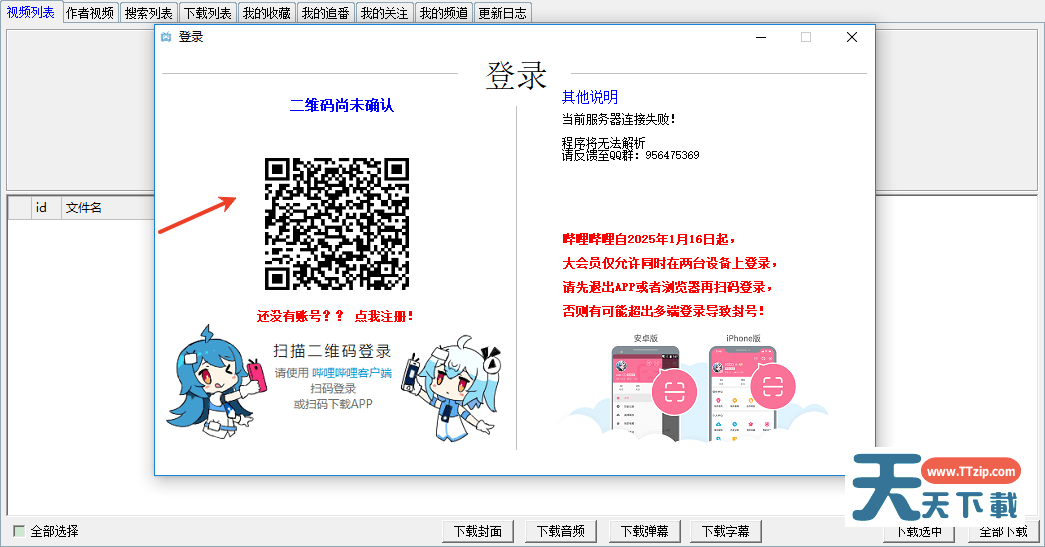The width and height of the screenshot is (1045, 547).
Task: Toggle the 全部选择 checkbox
Action: coord(19,531)
